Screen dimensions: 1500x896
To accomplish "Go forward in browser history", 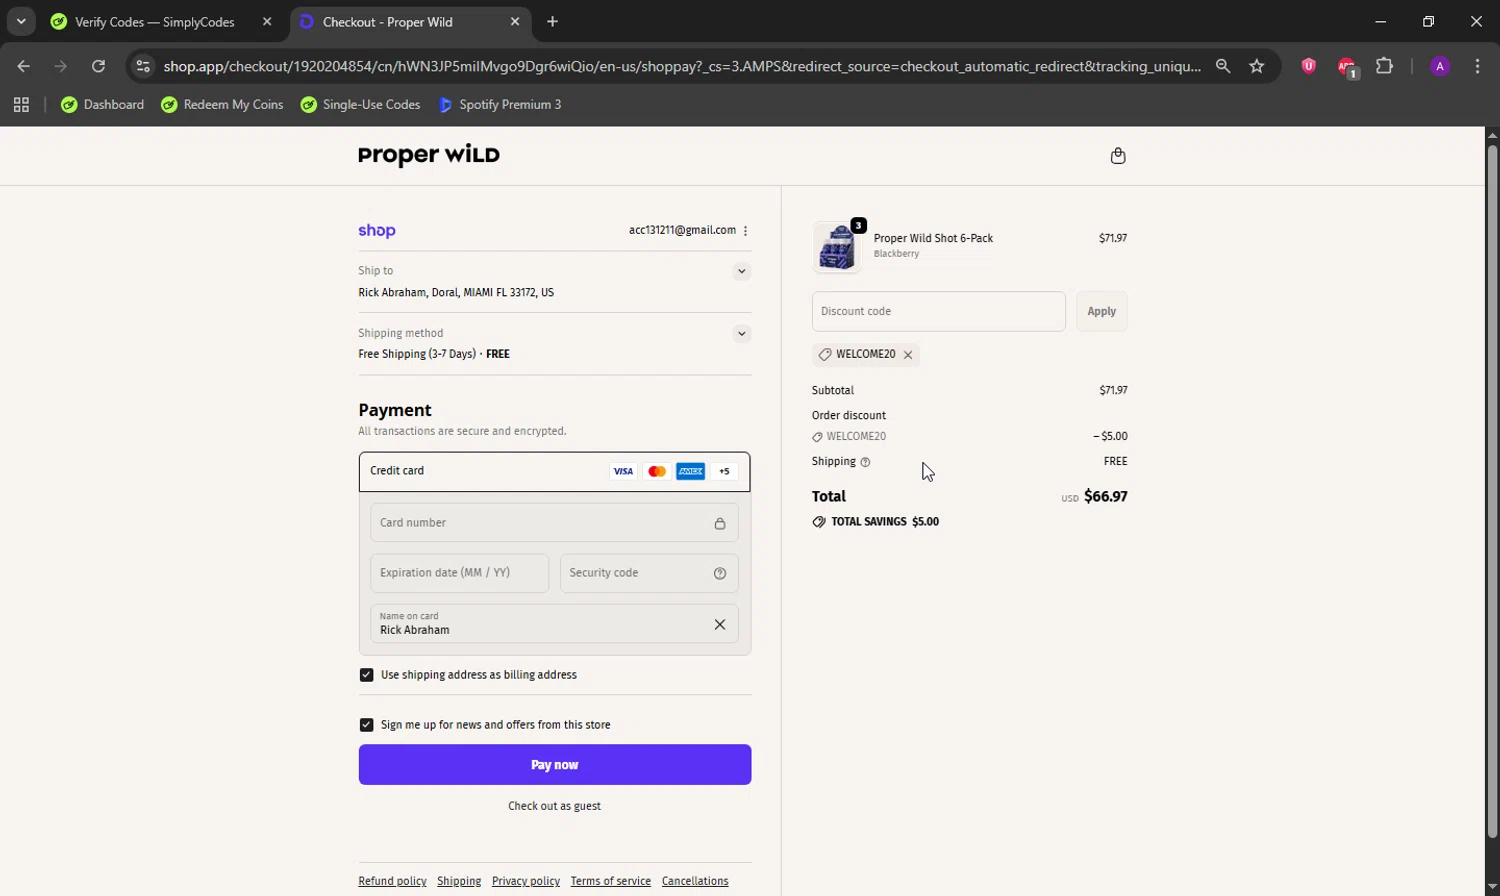I will click(61, 66).
